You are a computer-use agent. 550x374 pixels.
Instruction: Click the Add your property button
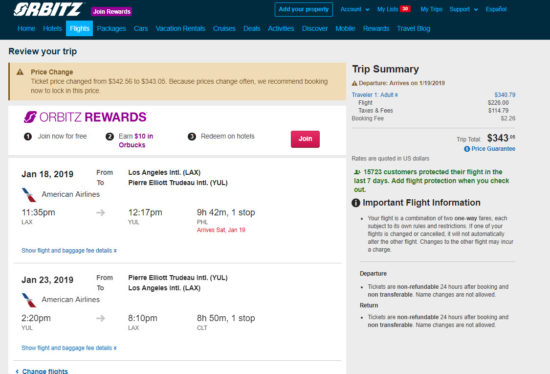click(x=303, y=9)
